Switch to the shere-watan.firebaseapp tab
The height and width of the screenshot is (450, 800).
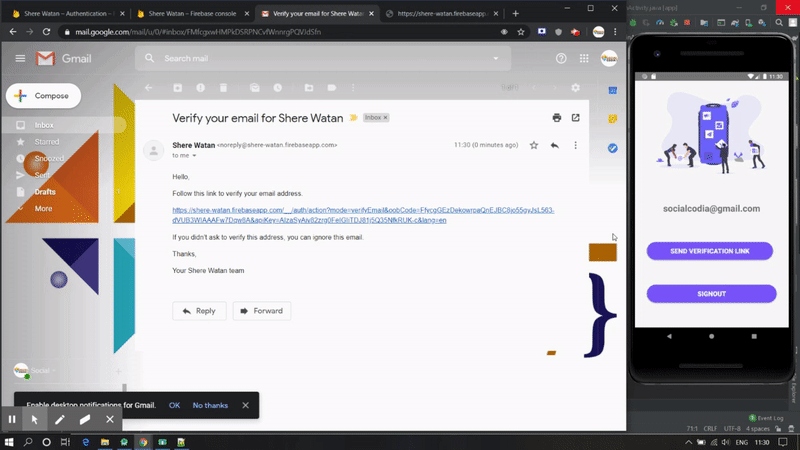[441, 14]
